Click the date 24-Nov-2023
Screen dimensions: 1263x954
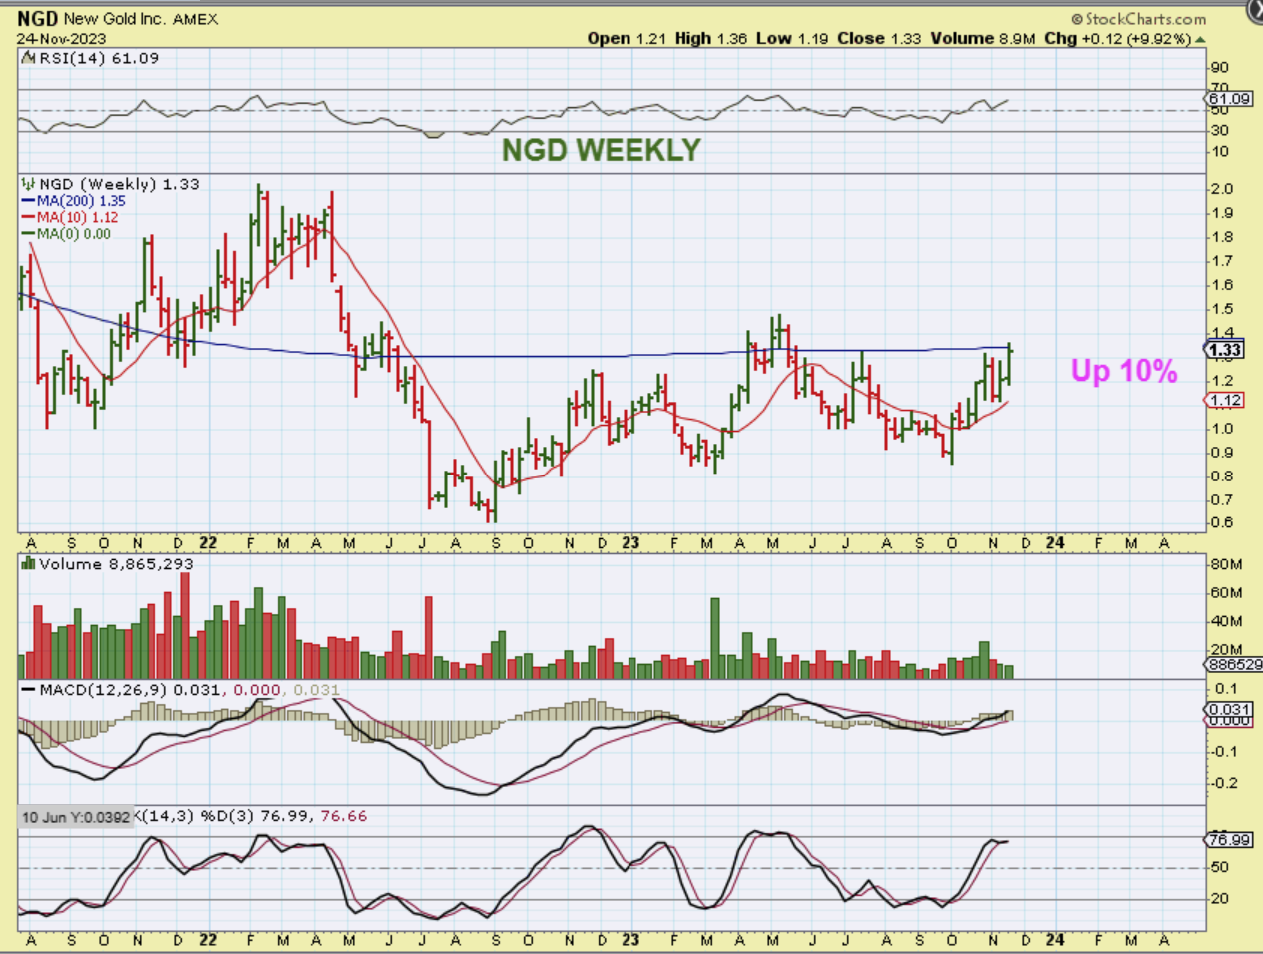(x=59, y=39)
